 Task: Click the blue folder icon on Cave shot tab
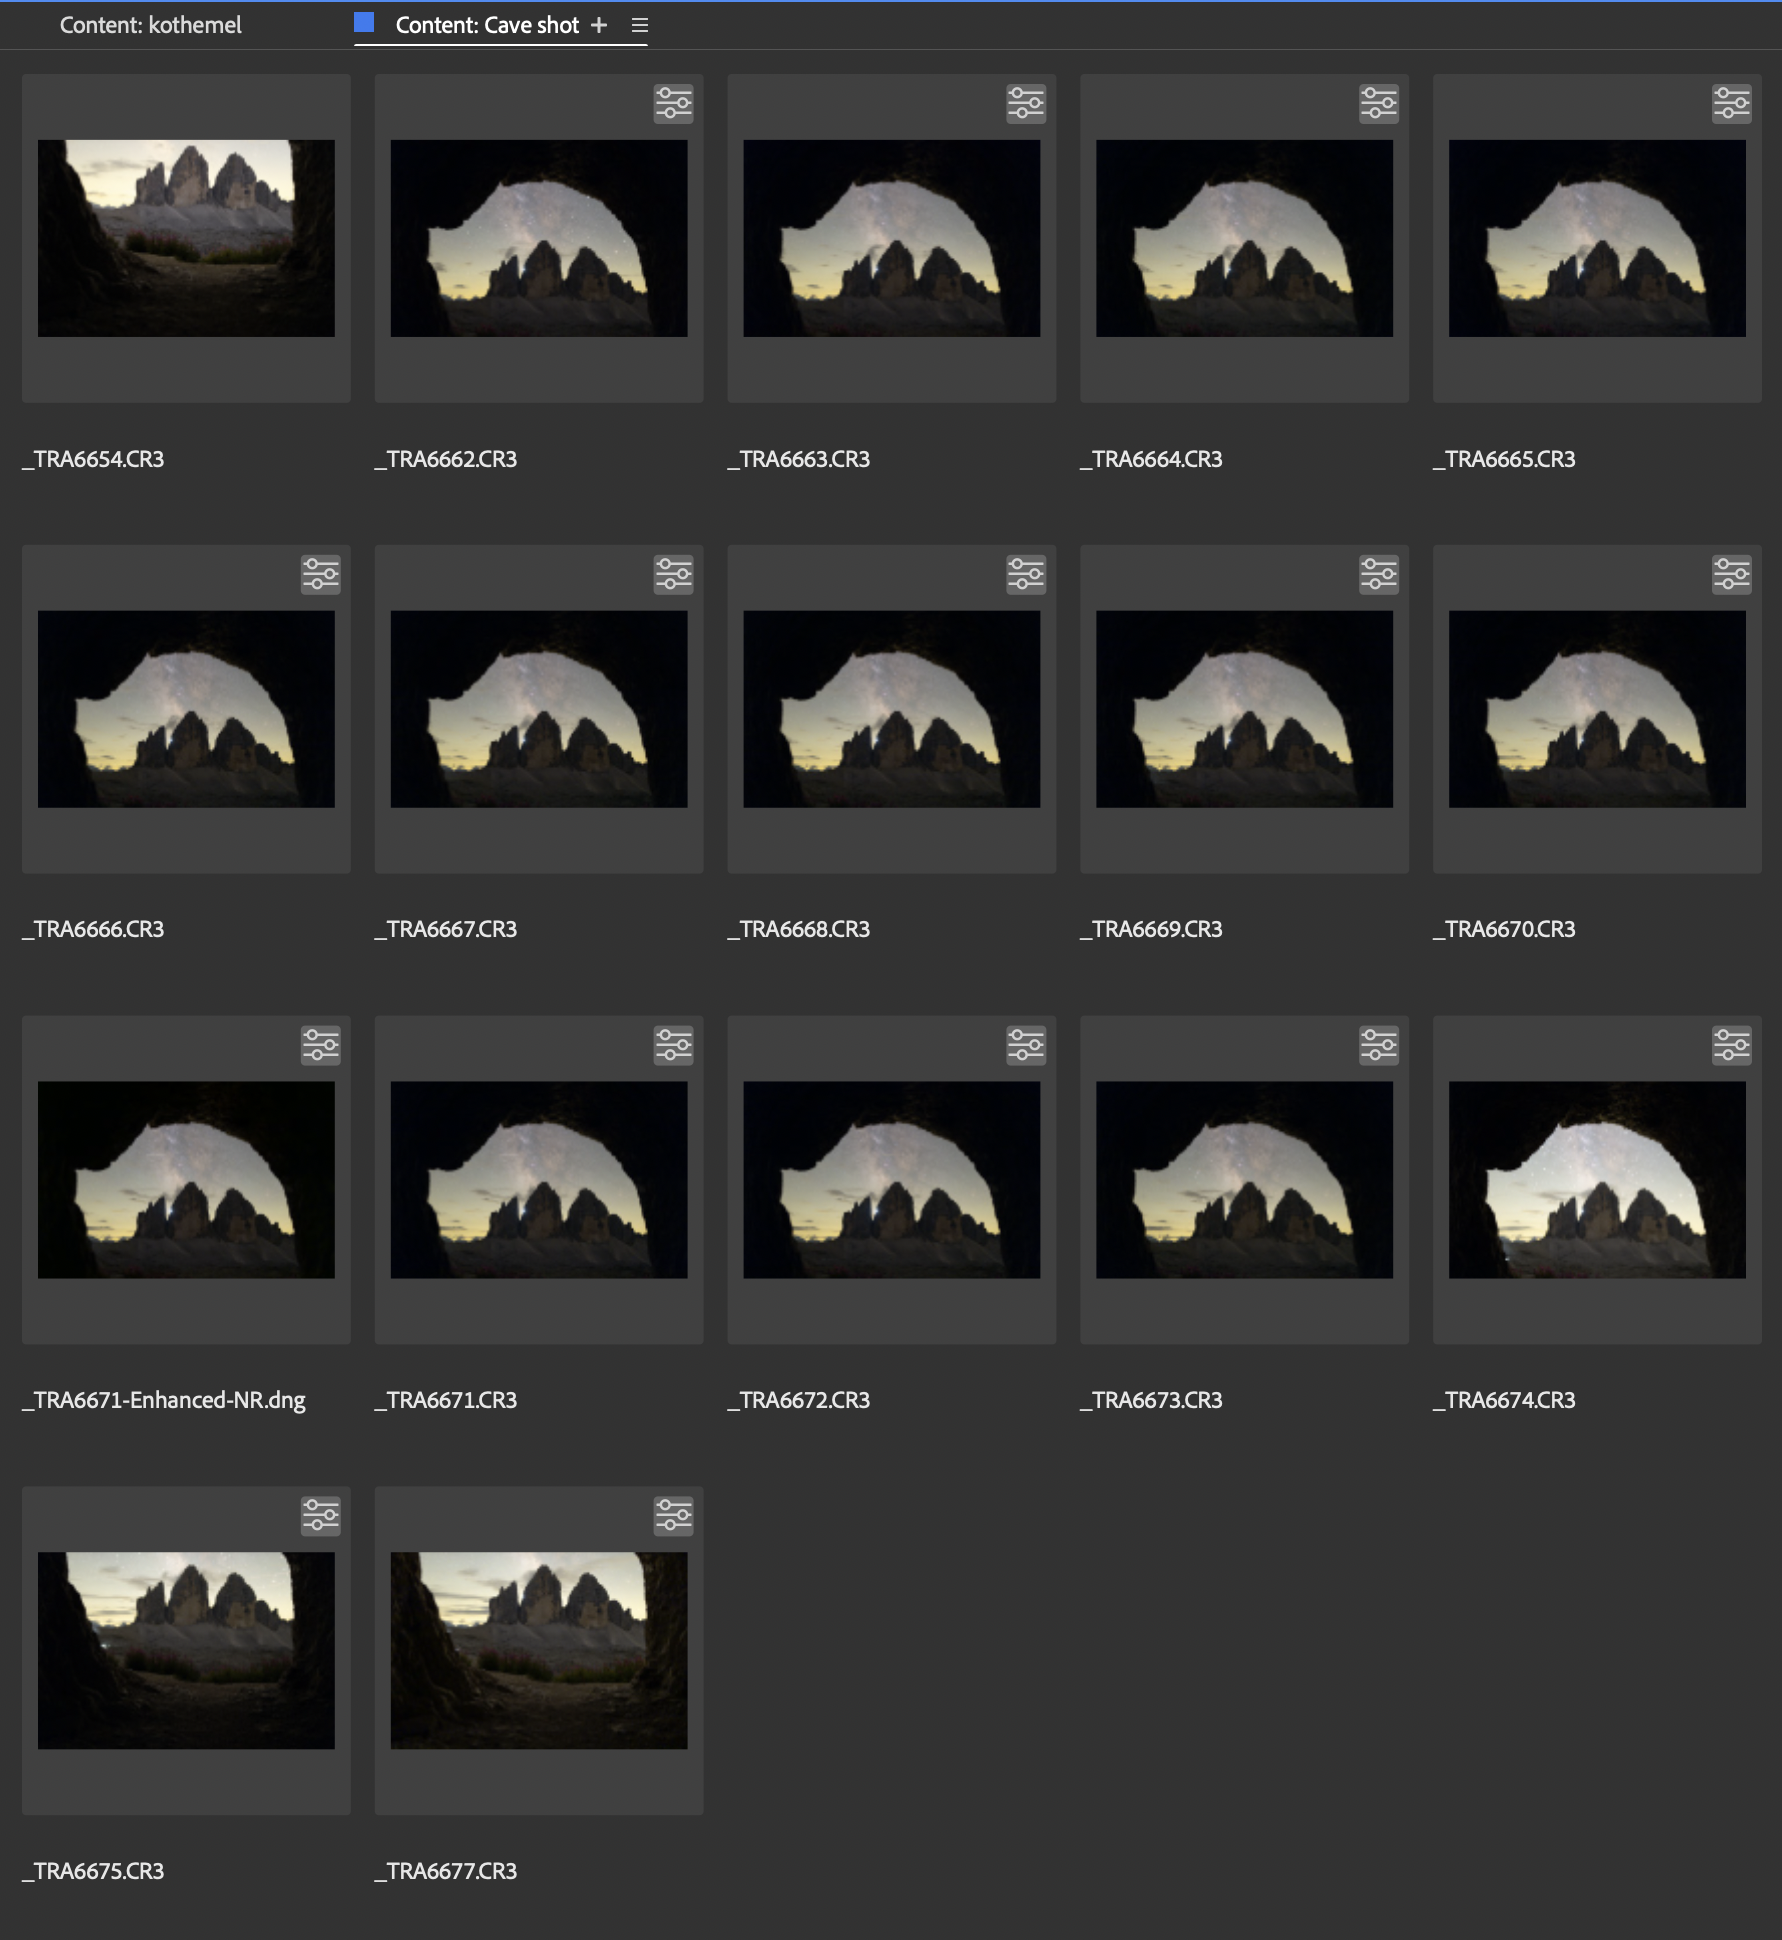[x=364, y=22]
